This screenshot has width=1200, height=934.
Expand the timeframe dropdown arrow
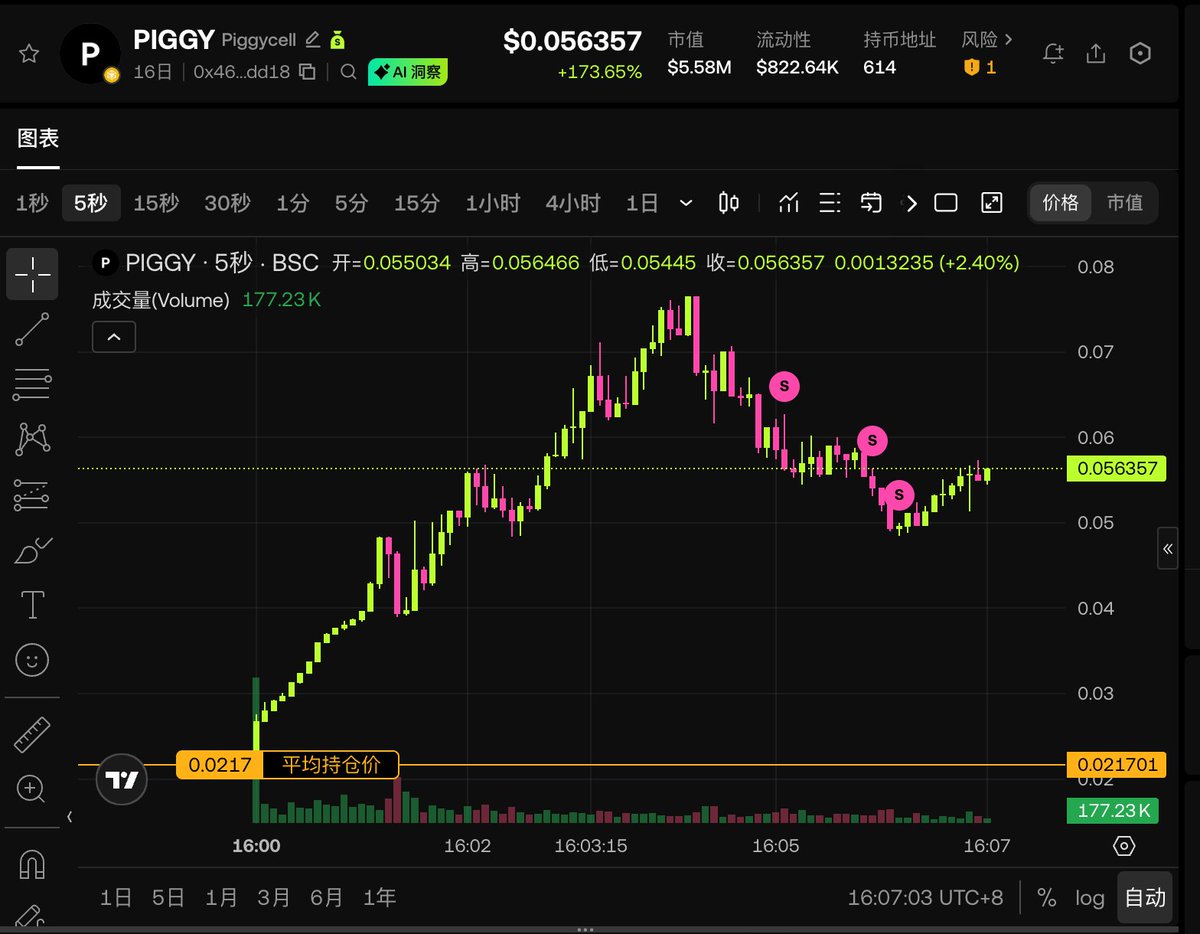click(x=686, y=203)
